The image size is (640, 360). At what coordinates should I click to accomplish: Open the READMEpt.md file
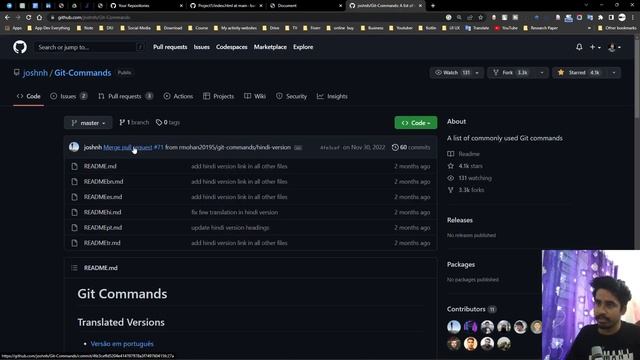pyautogui.click(x=103, y=228)
